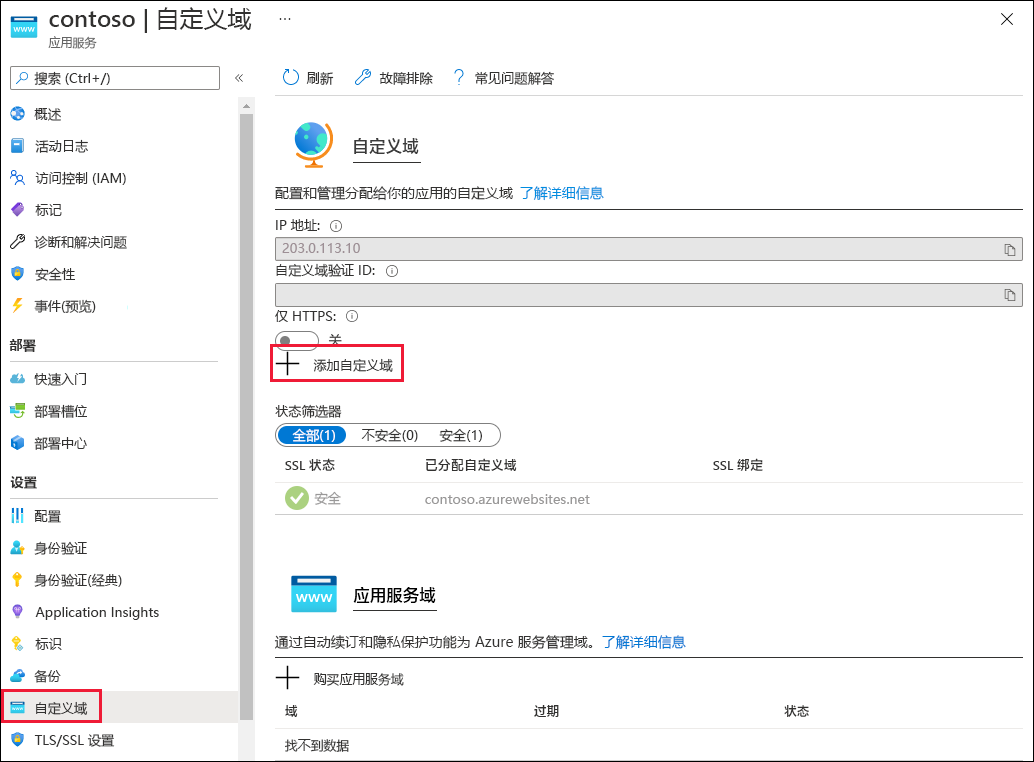Filter by 全部(1) status

coord(313,435)
